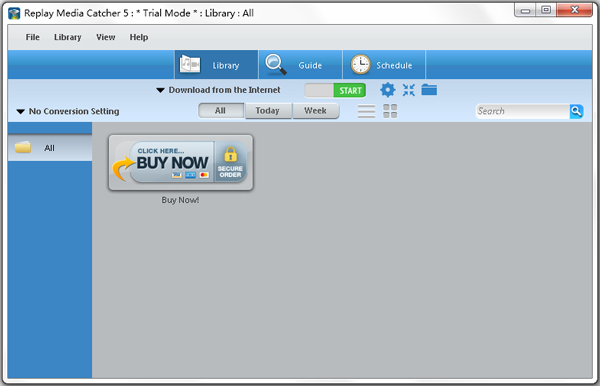Open the settings gear icon
The width and height of the screenshot is (600, 386).
pos(387,90)
